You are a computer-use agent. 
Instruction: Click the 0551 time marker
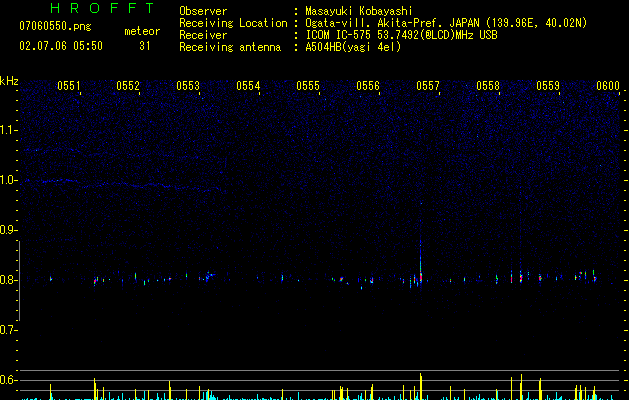pos(69,86)
